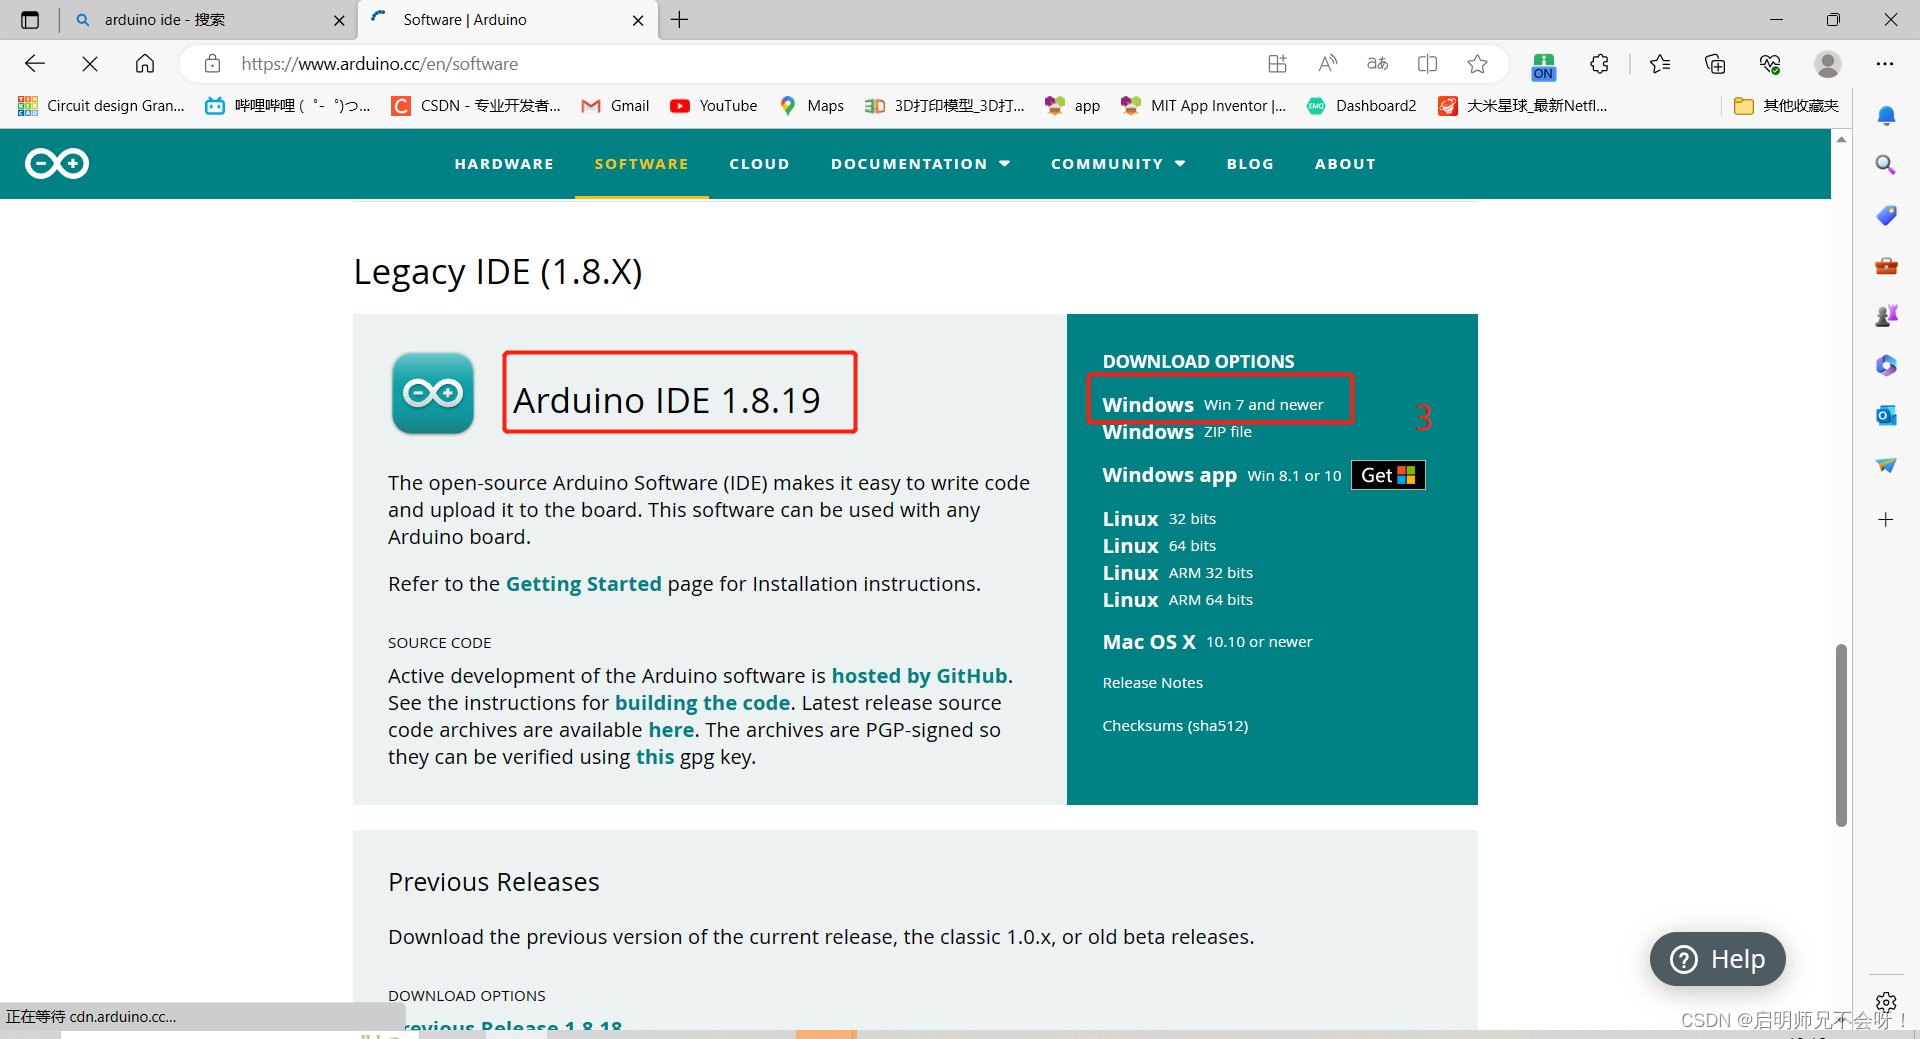This screenshot has height=1039, width=1920.
Task: Open the Favorites list icon
Action: pyautogui.click(x=1660, y=64)
